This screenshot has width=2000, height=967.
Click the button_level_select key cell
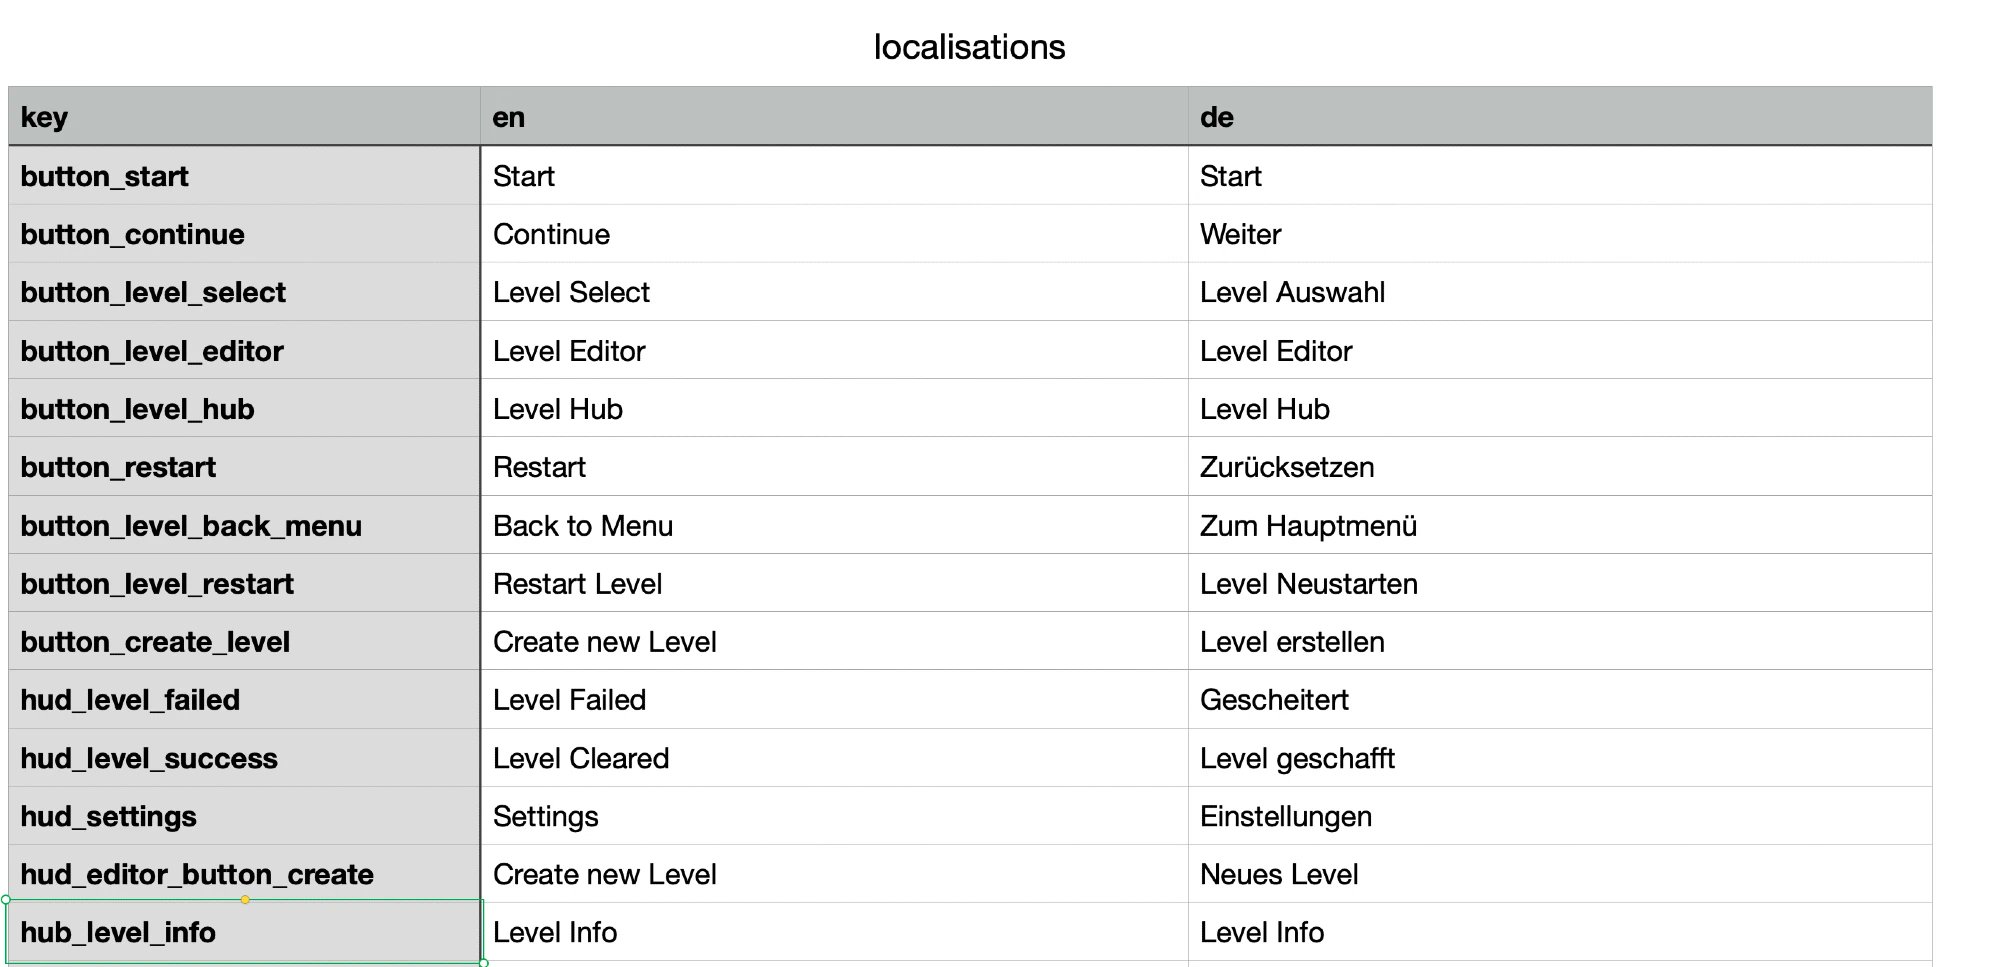244,292
